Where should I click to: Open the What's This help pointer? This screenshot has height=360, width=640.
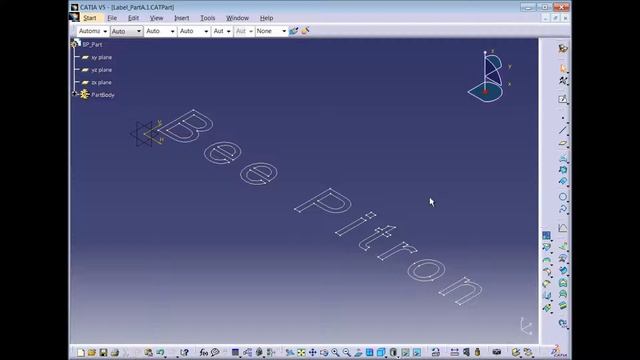pyautogui.click(x=184, y=352)
